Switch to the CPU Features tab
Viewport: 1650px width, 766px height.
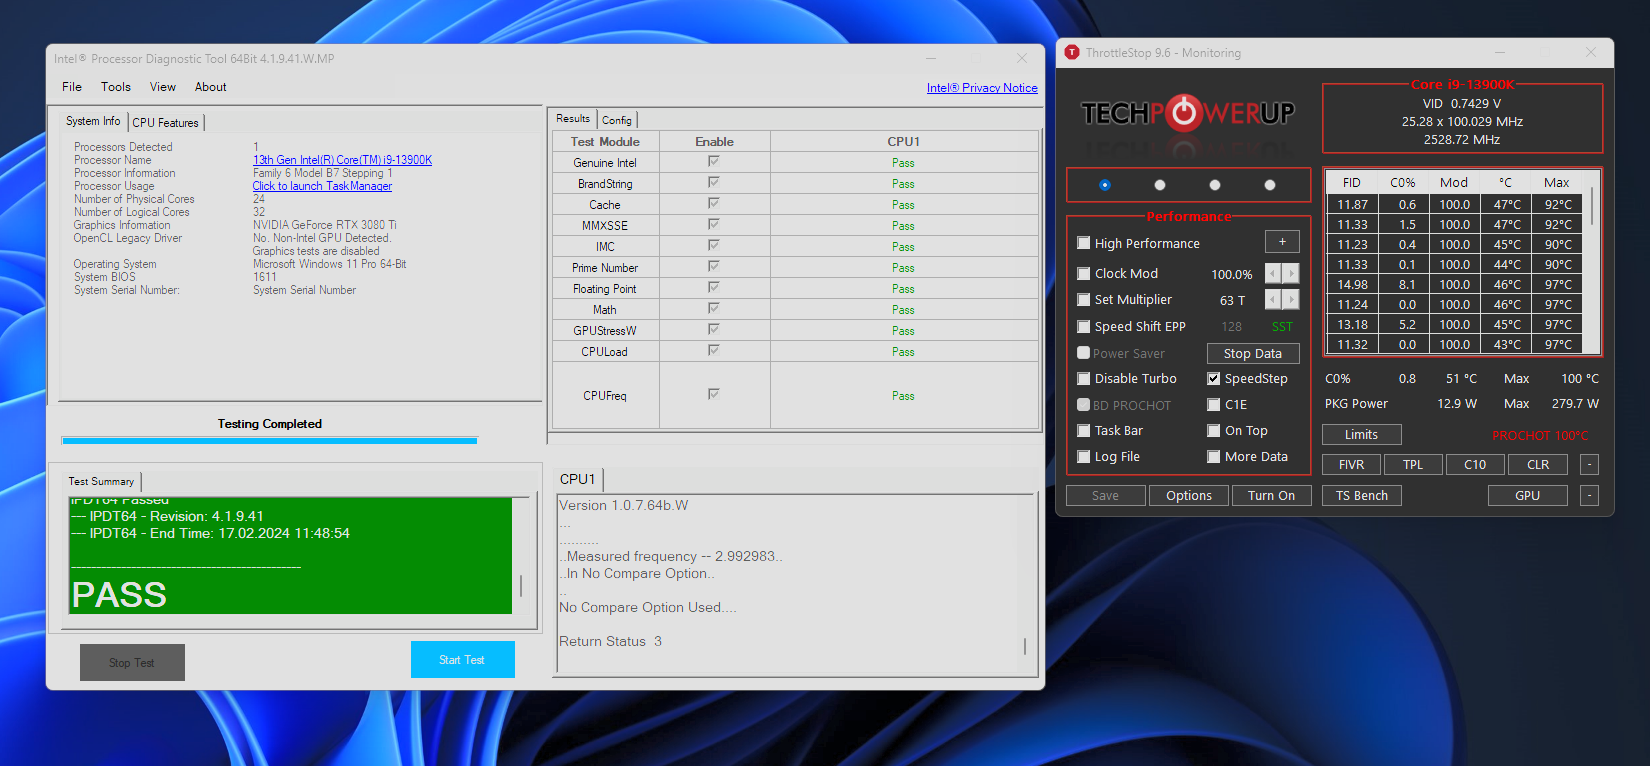(x=166, y=122)
